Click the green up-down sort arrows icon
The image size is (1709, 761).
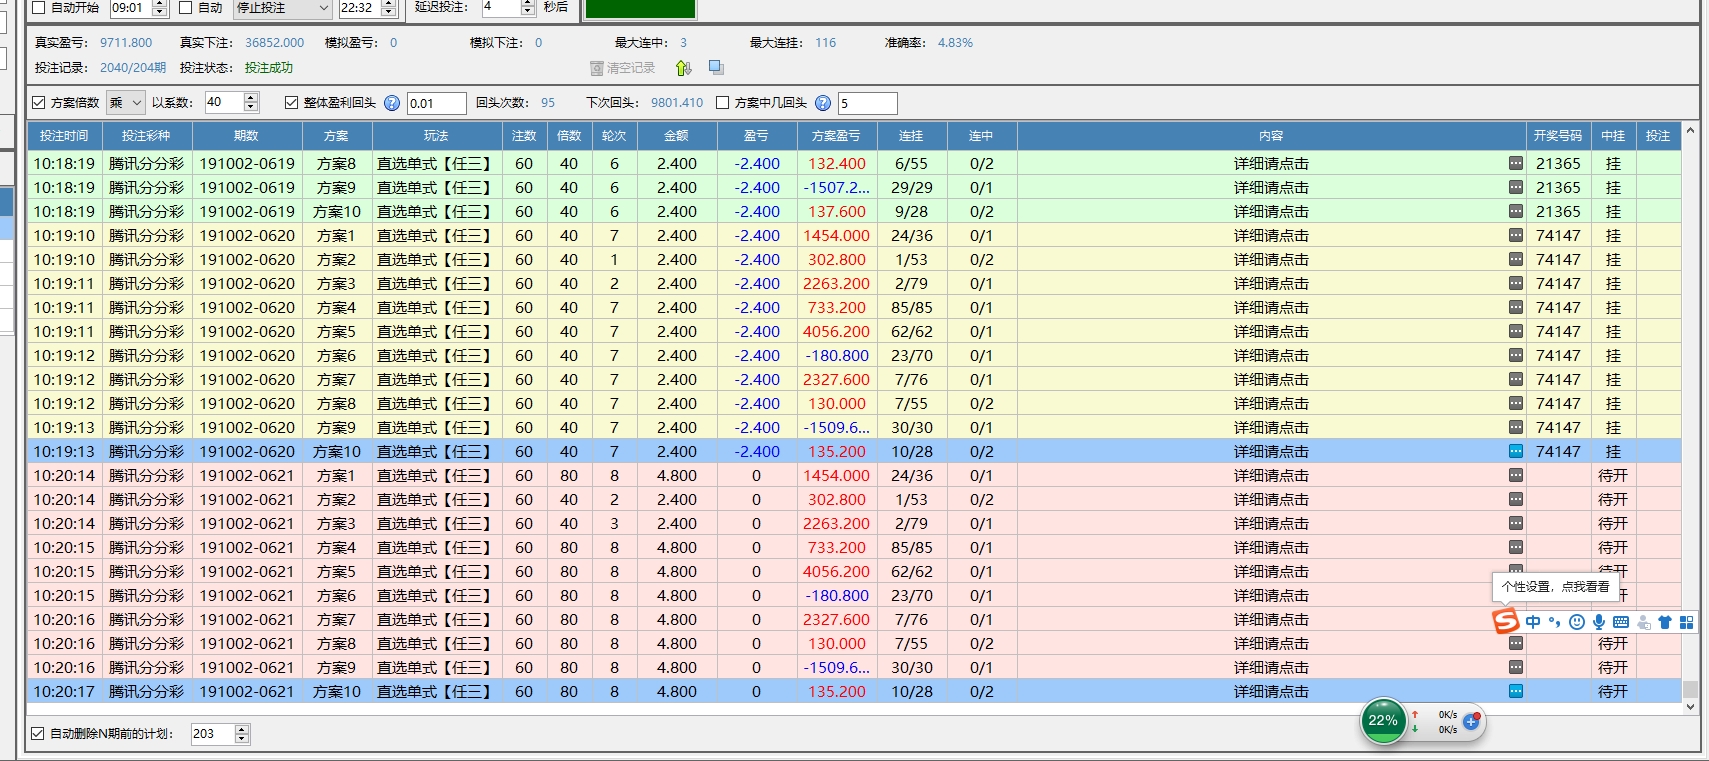click(683, 68)
